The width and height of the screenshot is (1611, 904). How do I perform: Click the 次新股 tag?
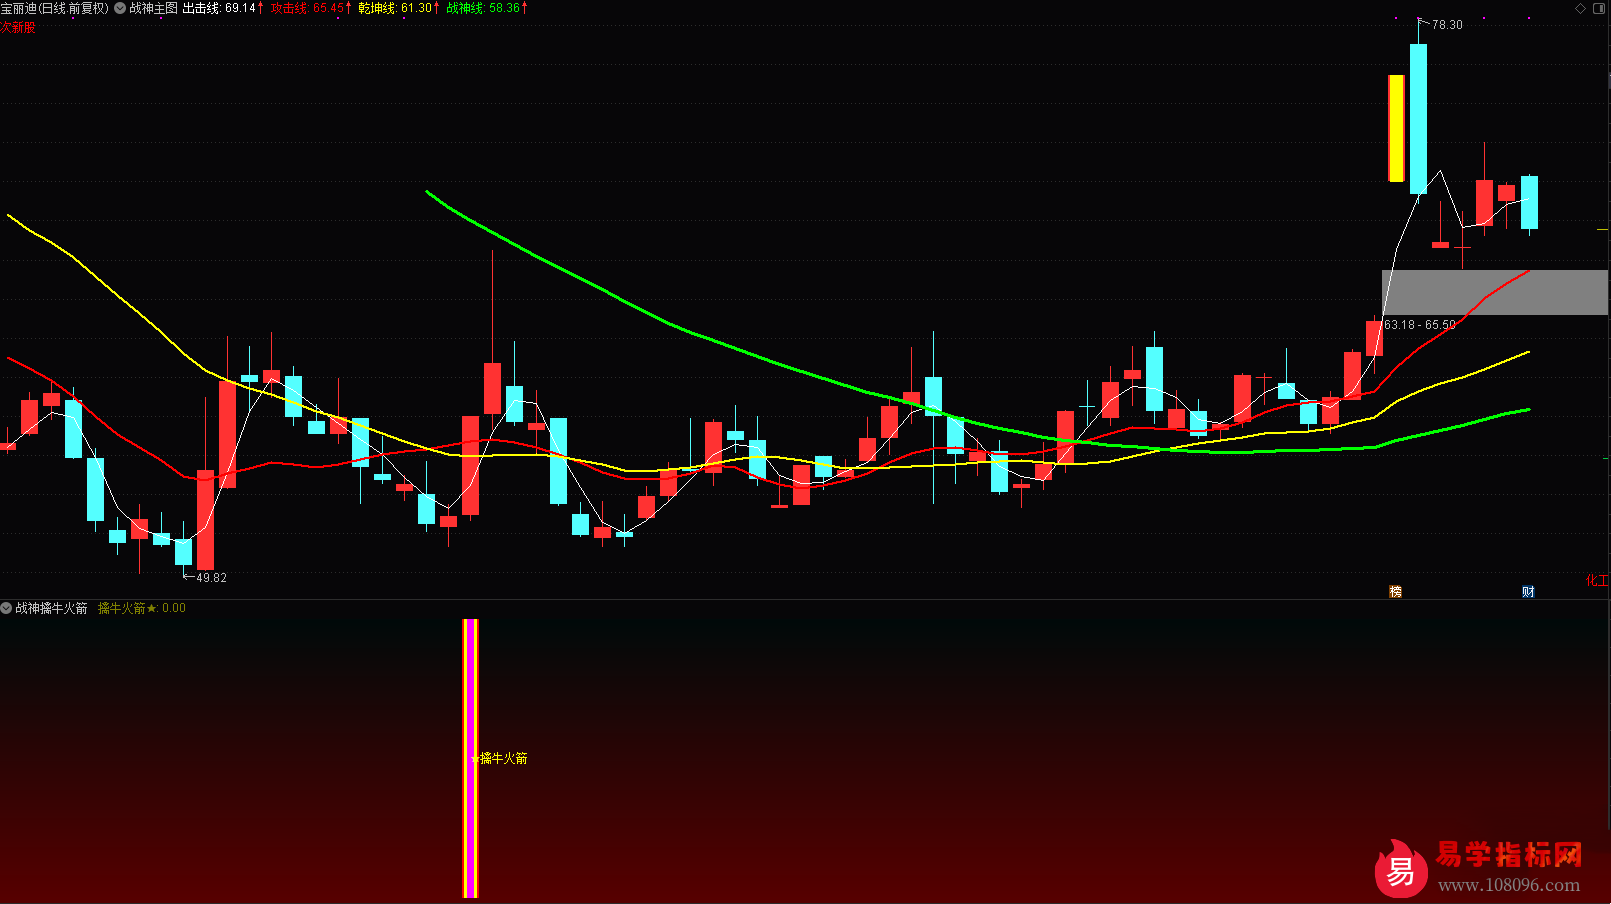[18, 27]
